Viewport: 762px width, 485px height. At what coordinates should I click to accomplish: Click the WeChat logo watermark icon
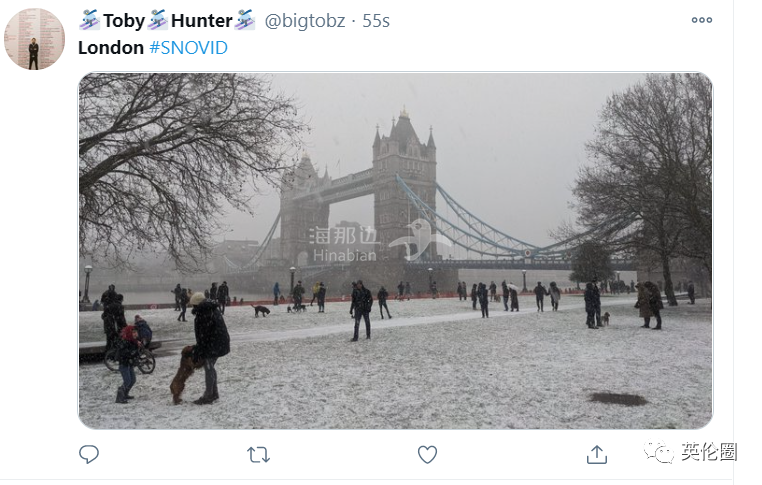tap(659, 452)
